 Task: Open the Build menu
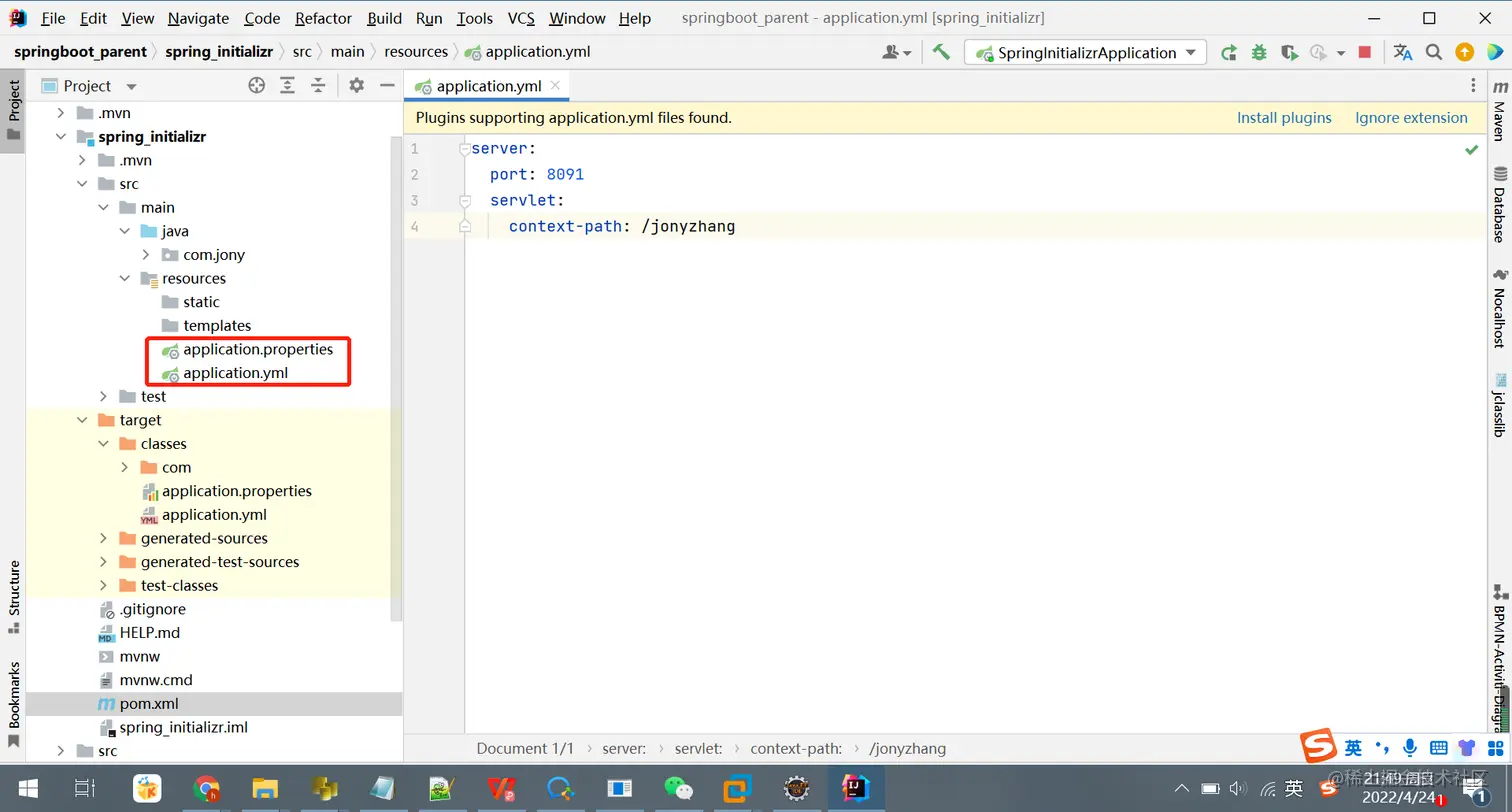click(384, 18)
